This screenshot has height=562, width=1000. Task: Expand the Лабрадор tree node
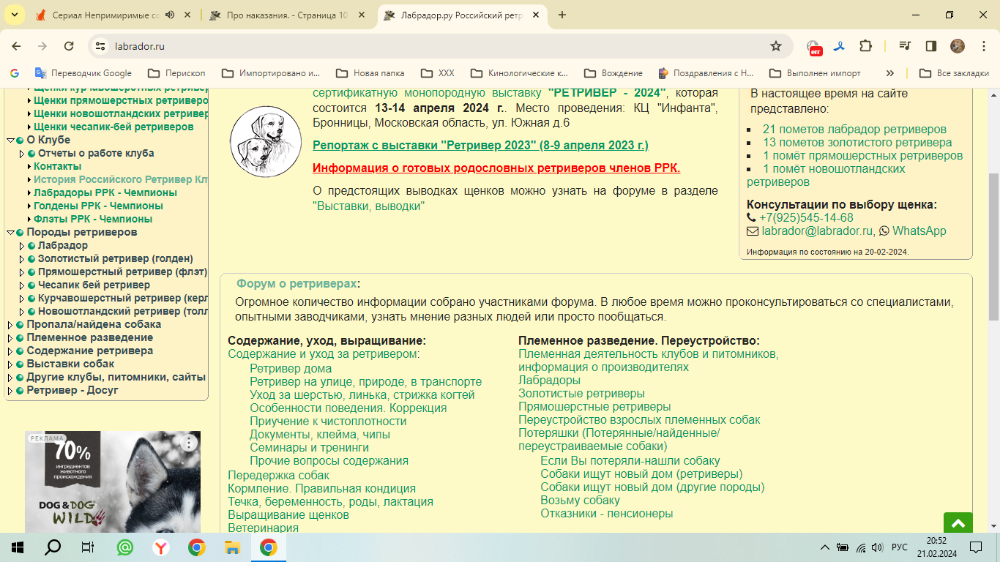pos(22,246)
